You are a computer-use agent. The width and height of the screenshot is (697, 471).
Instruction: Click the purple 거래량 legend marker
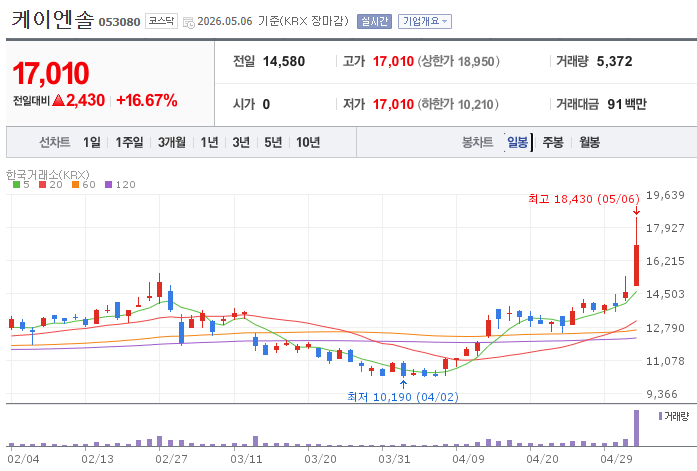click(x=660, y=416)
